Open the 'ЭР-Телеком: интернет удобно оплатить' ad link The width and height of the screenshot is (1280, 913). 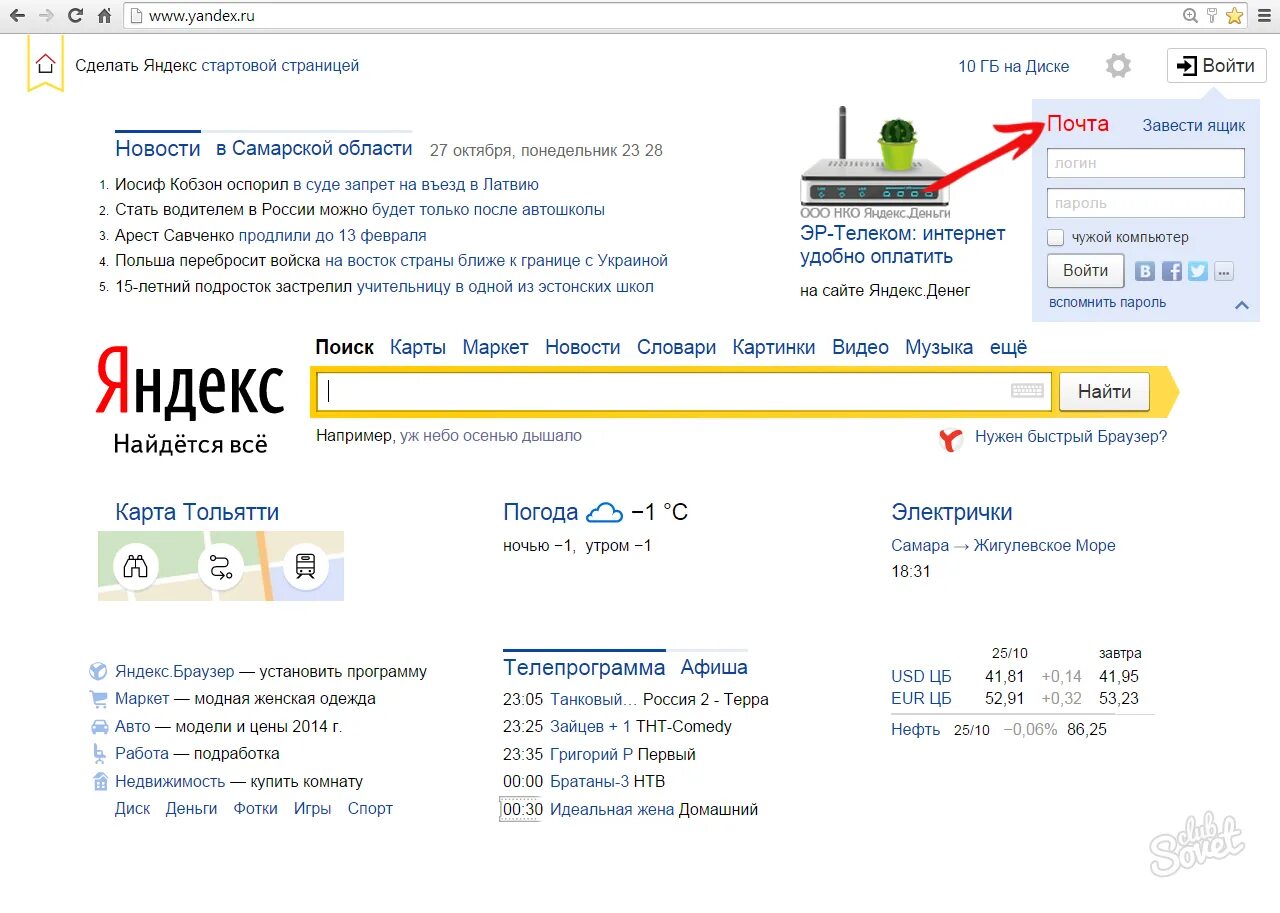click(x=903, y=245)
